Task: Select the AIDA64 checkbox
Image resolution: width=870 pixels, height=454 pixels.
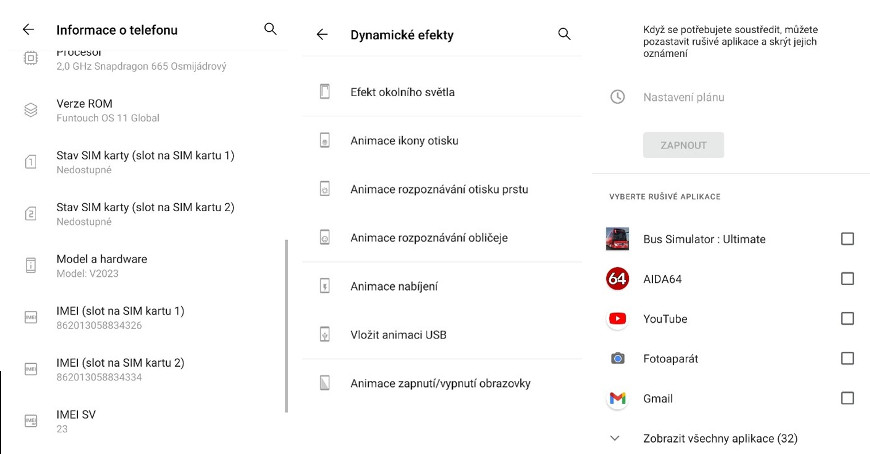Action: (847, 279)
